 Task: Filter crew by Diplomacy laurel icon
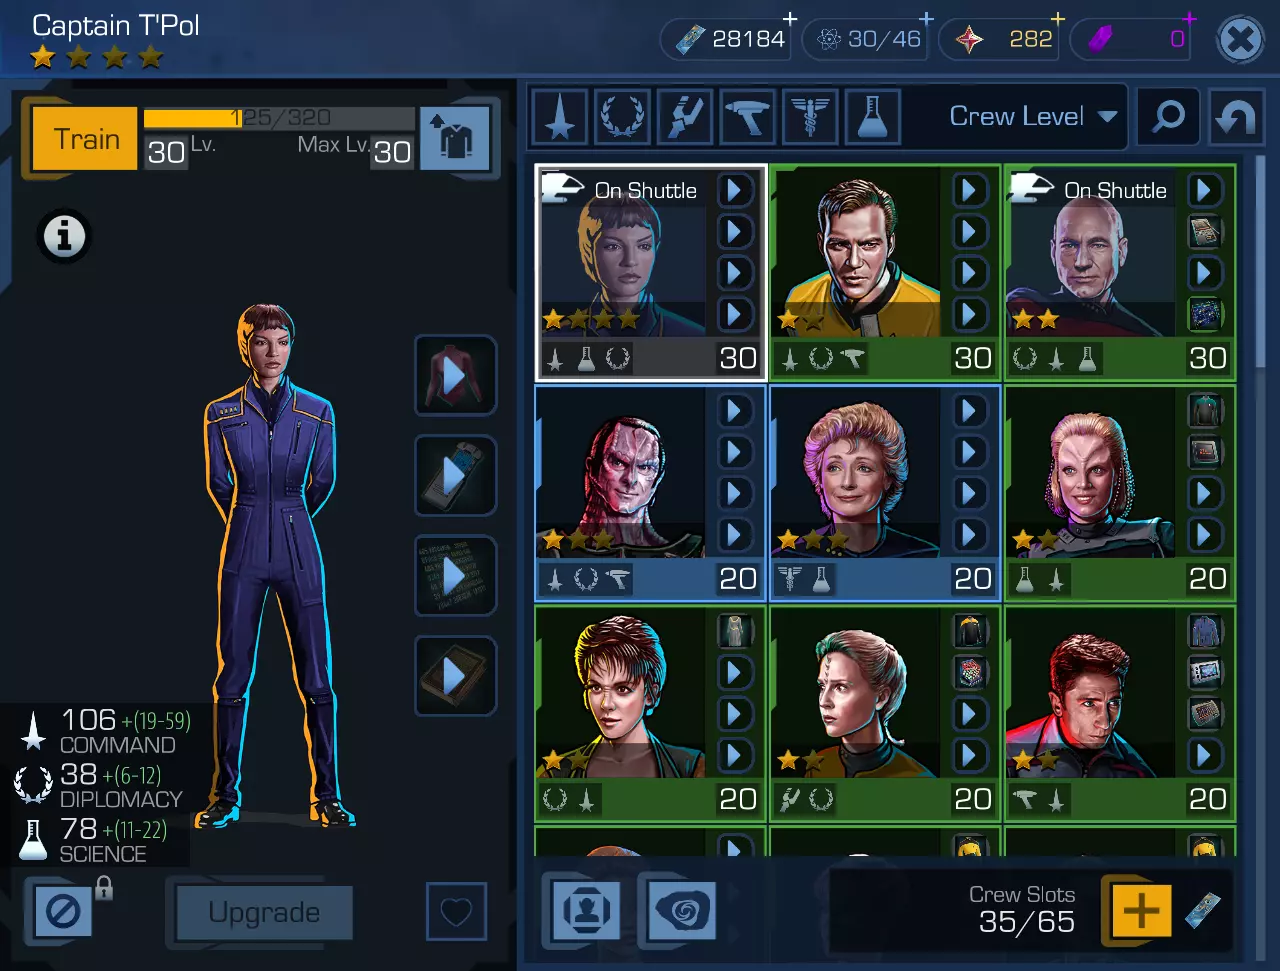click(622, 117)
